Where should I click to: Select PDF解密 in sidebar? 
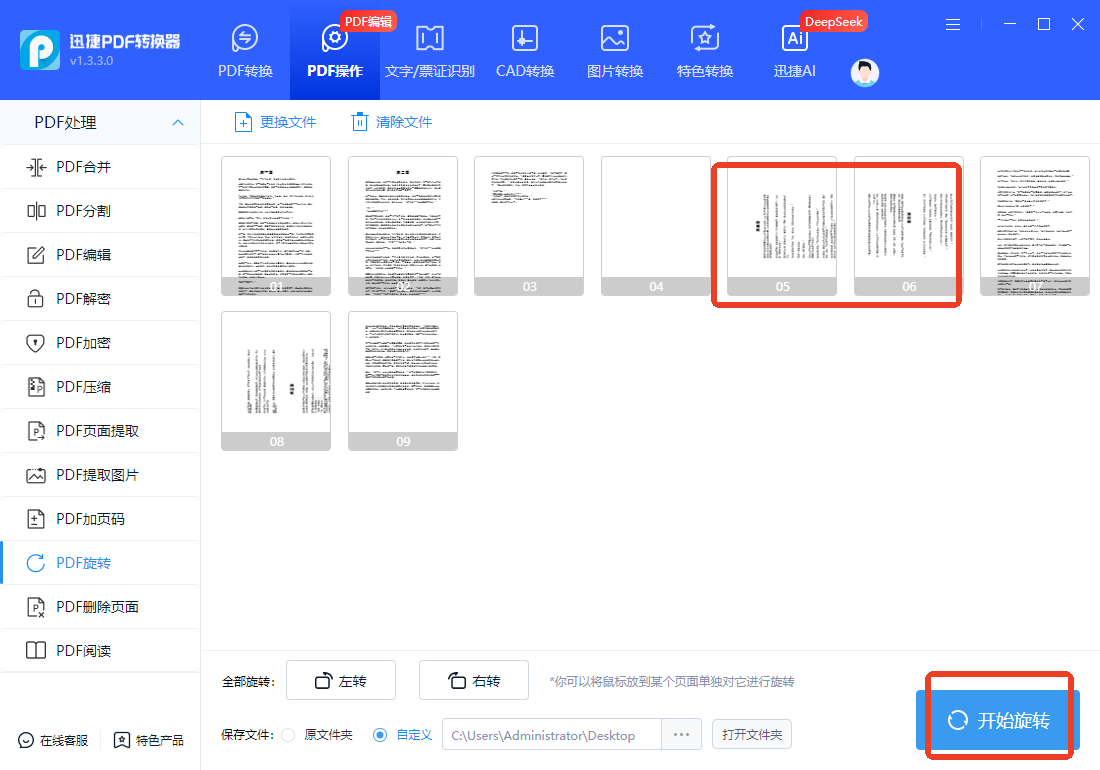coord(100,299)
